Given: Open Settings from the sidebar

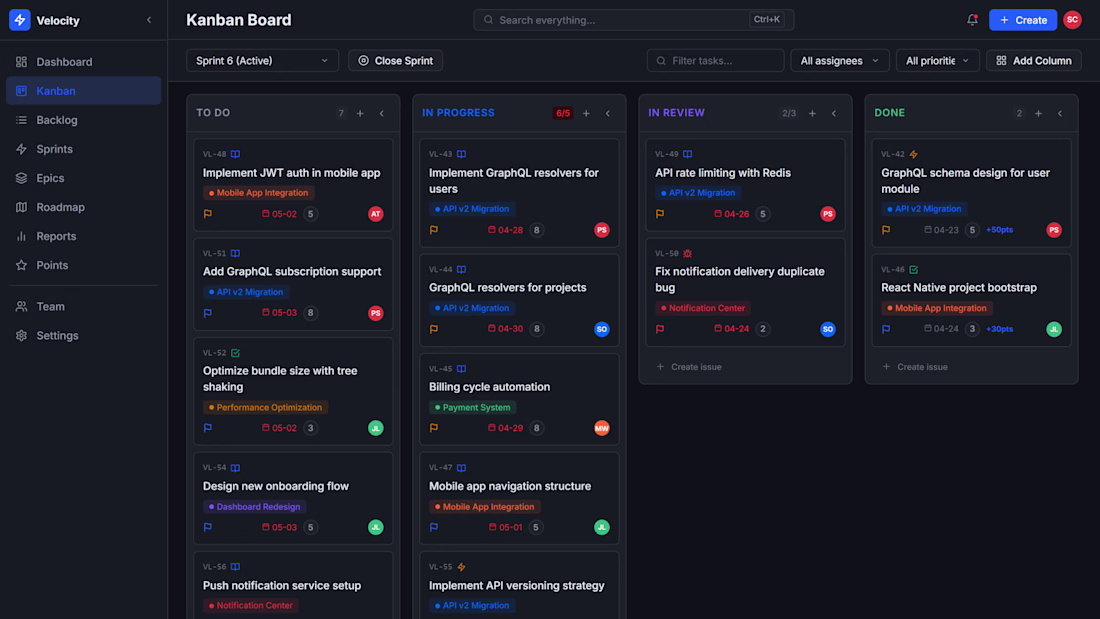Looking at the screenshot, I should pos(83,335).
